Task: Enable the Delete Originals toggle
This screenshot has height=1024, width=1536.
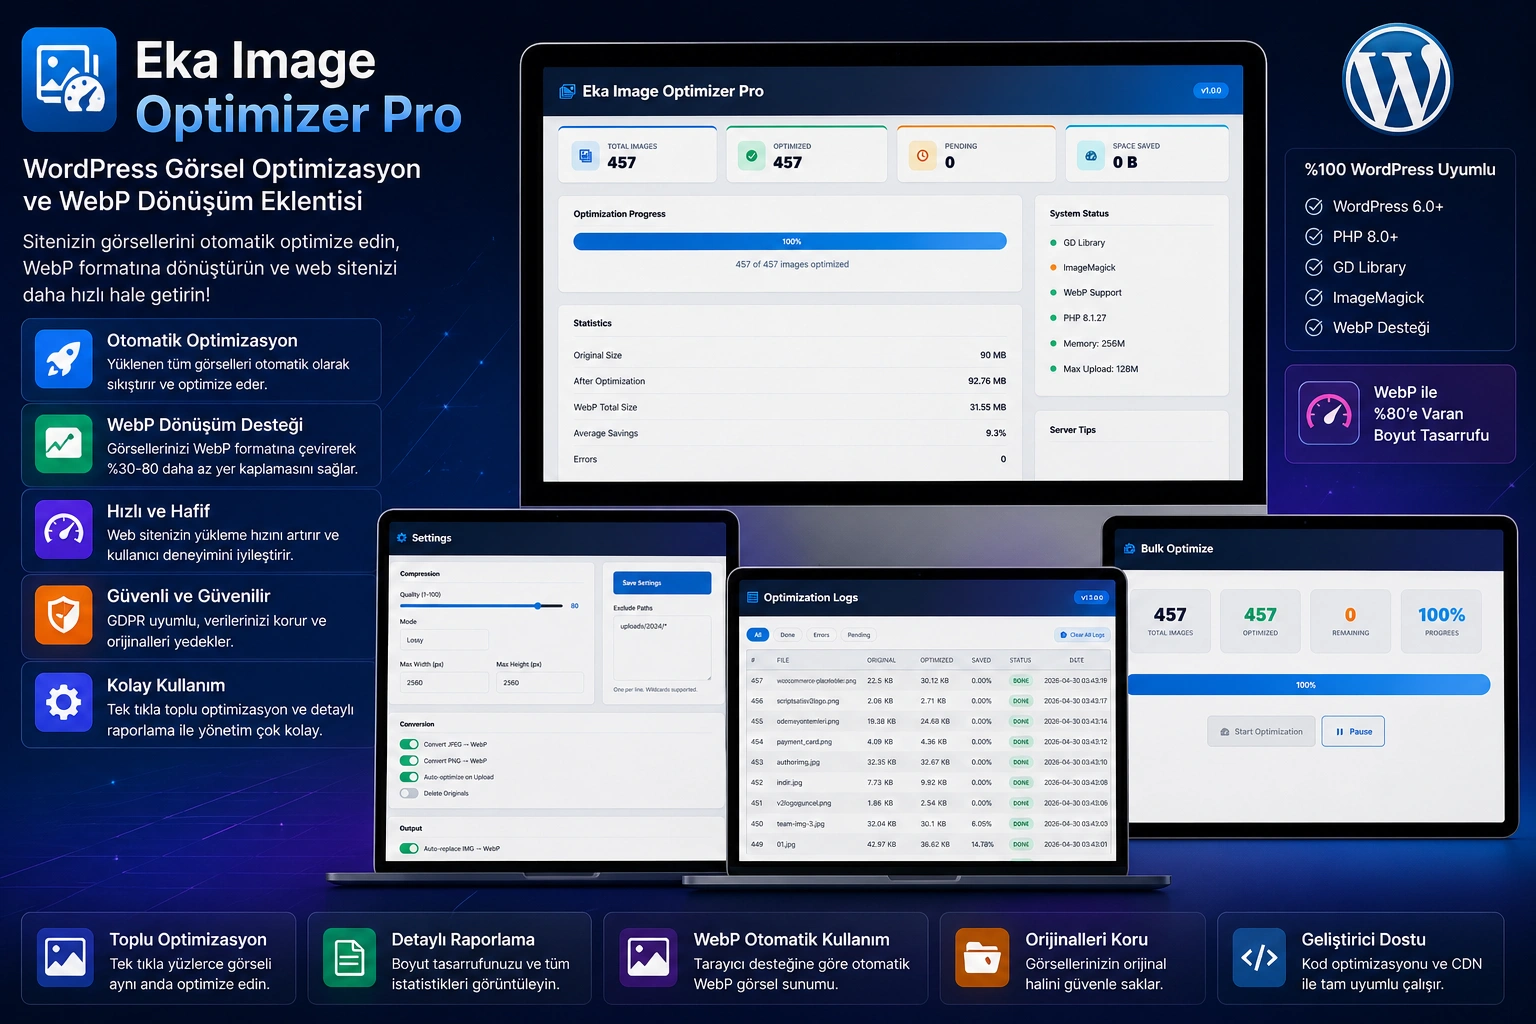Action: click(x=409, y=793)
